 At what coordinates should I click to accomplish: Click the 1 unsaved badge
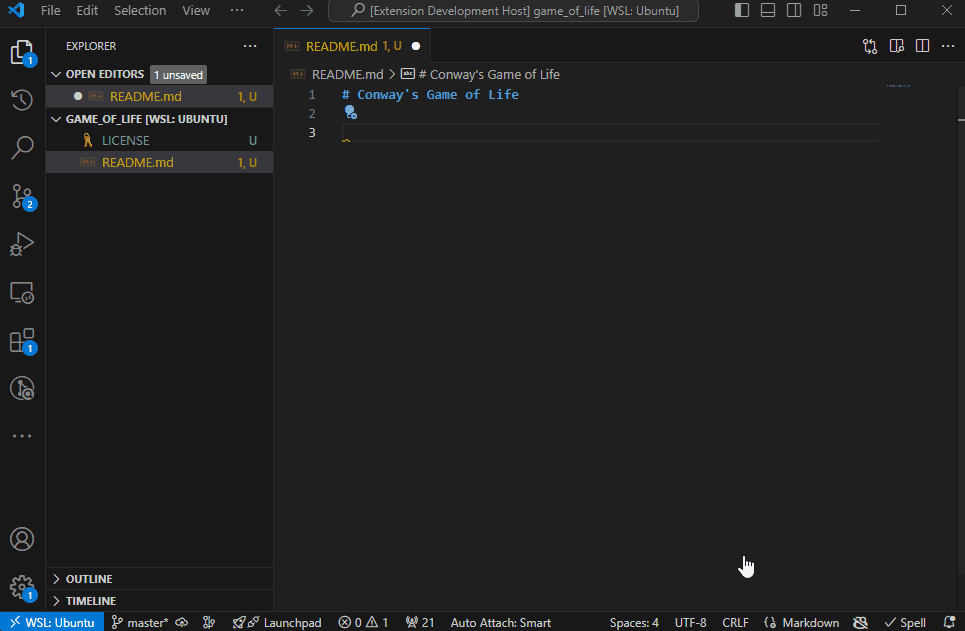[x=178, y=74]
